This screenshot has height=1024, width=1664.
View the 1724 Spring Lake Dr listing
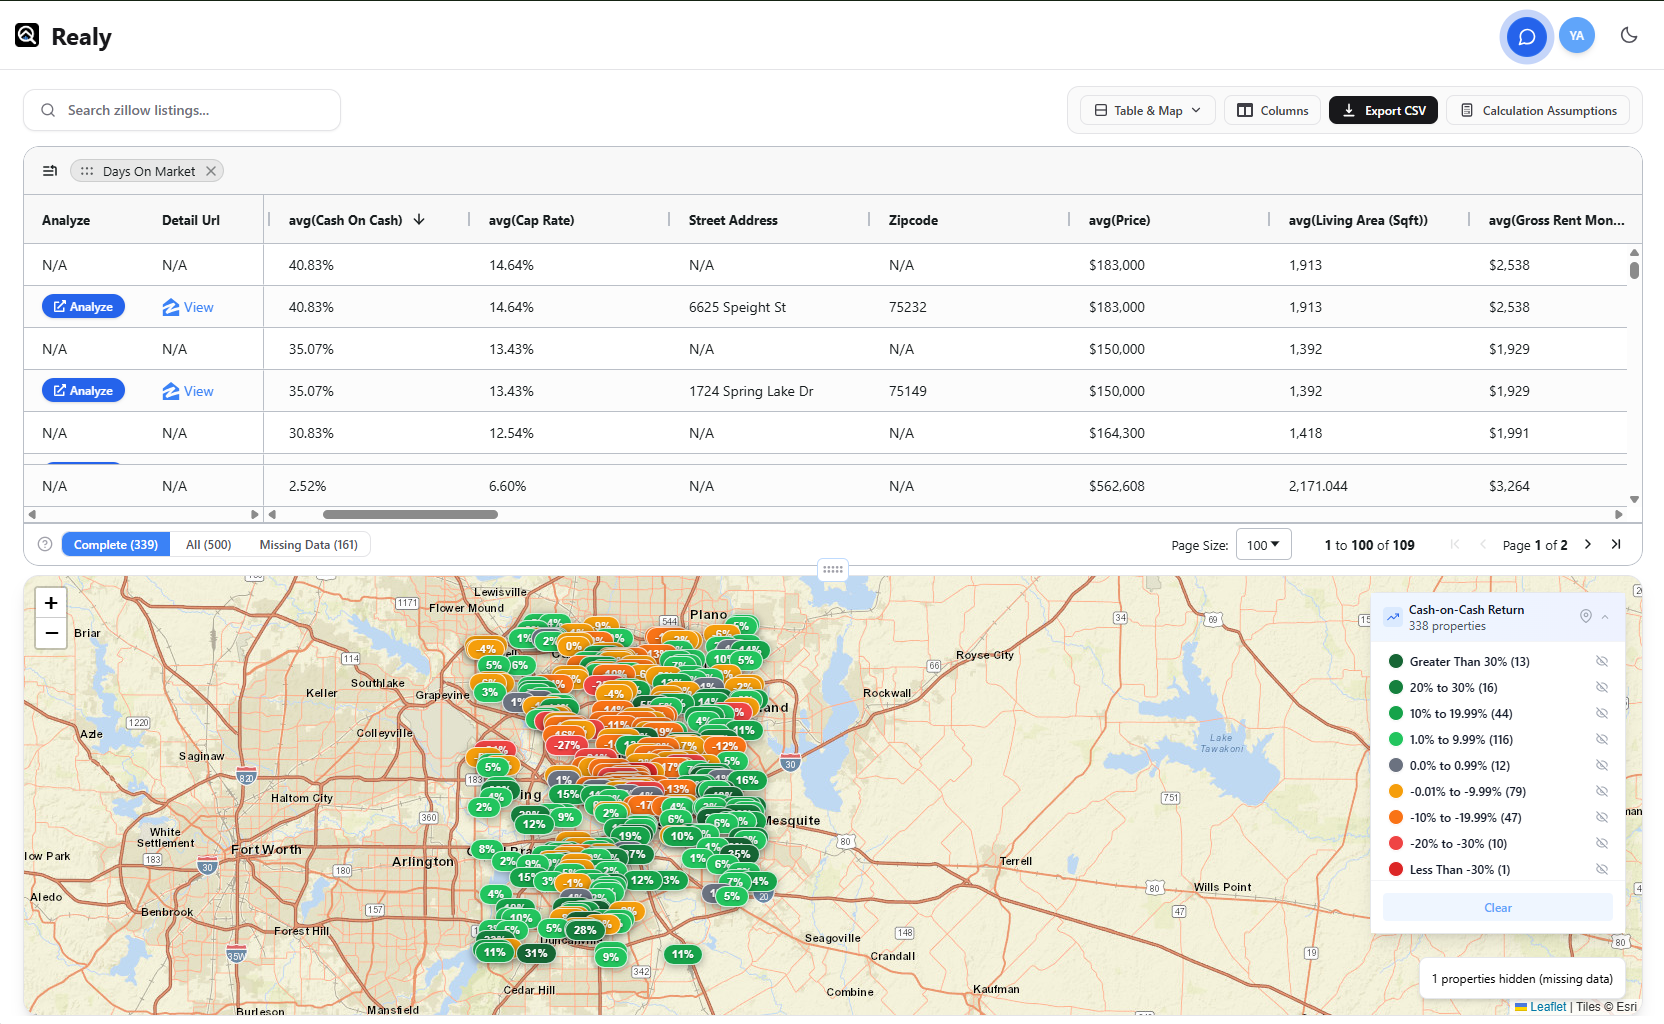pos(188,391)
